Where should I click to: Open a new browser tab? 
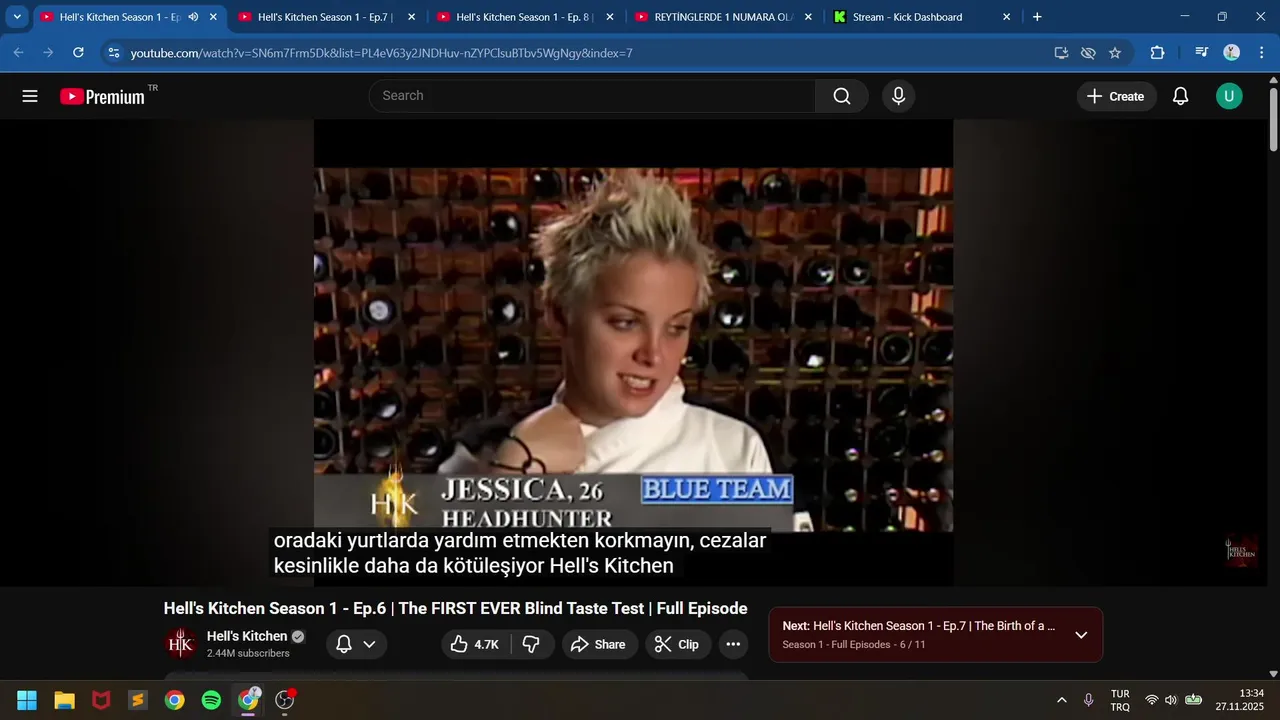point(1037,17)
